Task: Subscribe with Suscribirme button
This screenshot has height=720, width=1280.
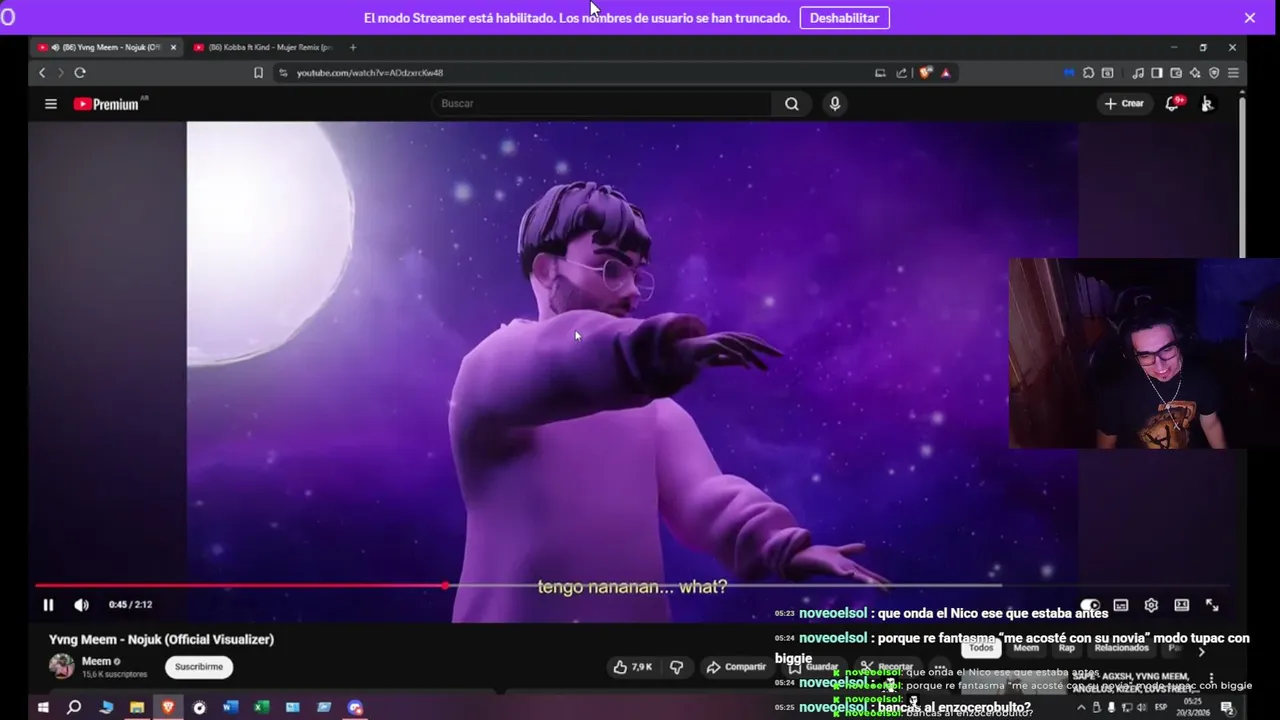Action: (199, 667)
